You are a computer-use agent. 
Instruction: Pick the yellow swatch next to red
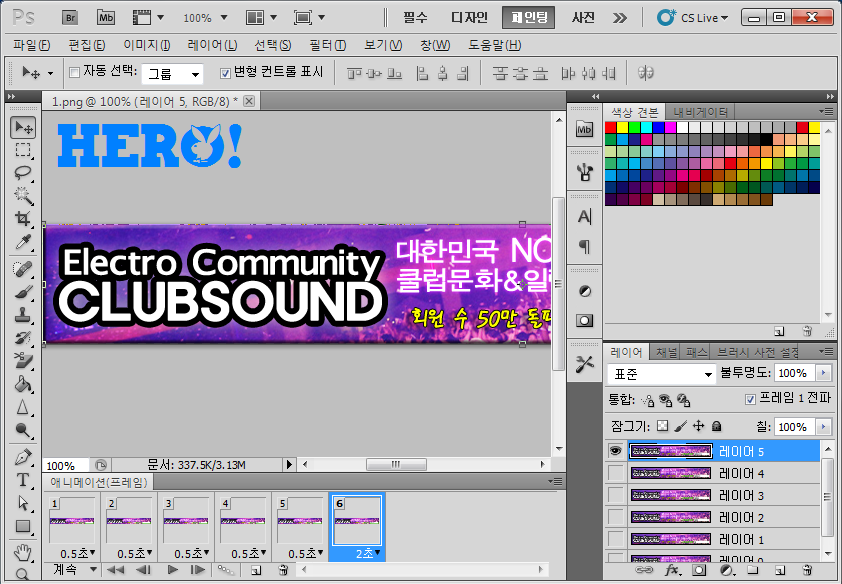click(622, 128)
